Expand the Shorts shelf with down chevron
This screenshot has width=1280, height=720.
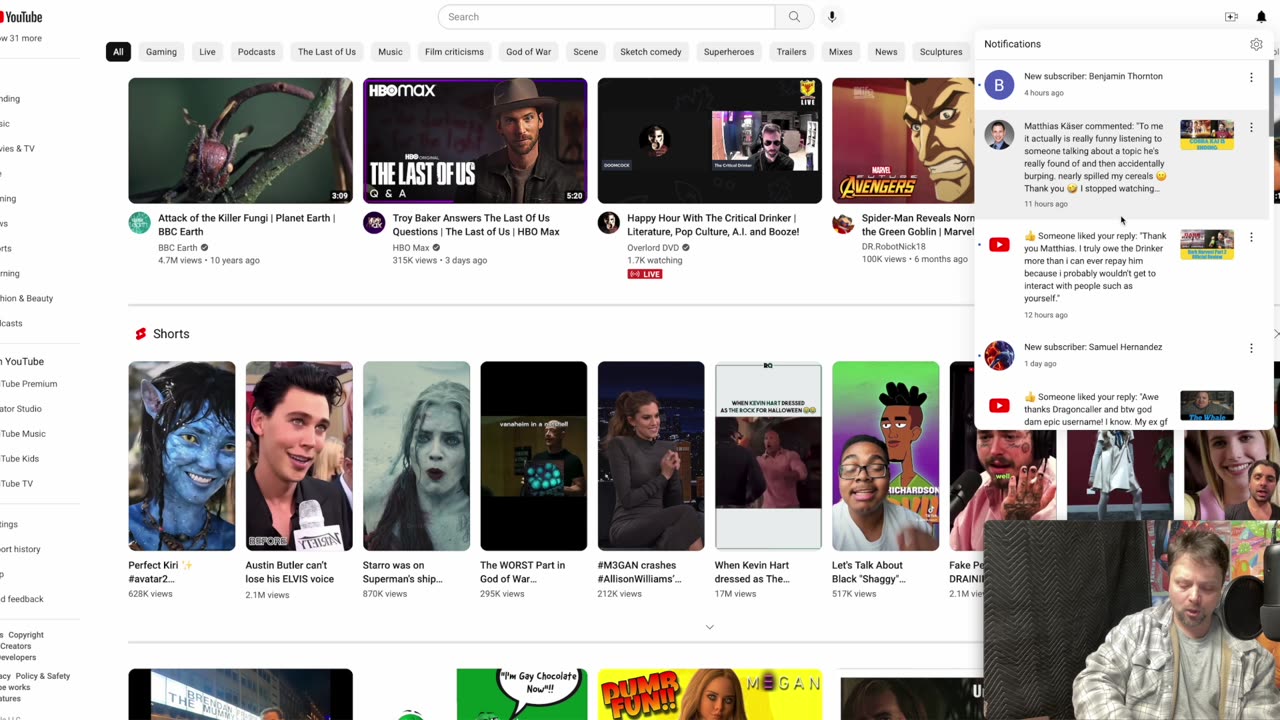click(x=709, y=627)
